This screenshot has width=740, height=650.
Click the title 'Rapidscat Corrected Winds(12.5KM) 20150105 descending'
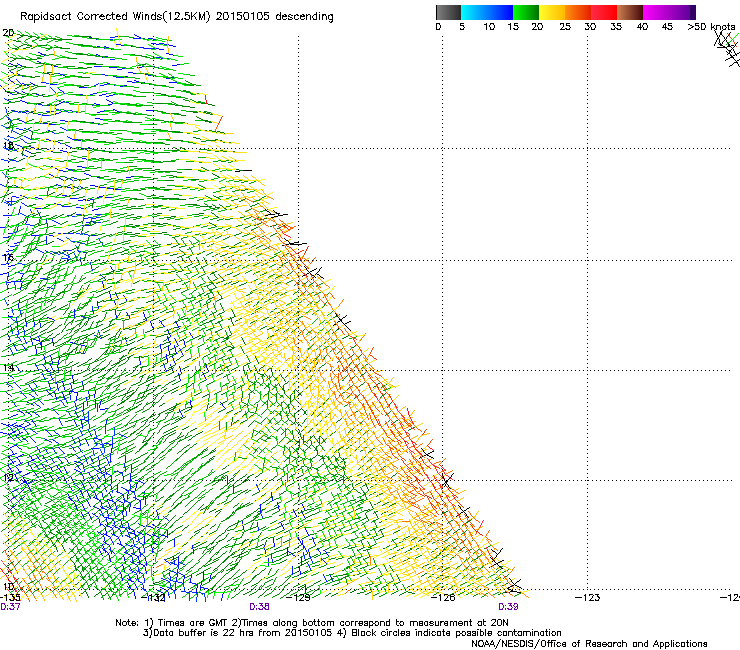pos(177,17)
